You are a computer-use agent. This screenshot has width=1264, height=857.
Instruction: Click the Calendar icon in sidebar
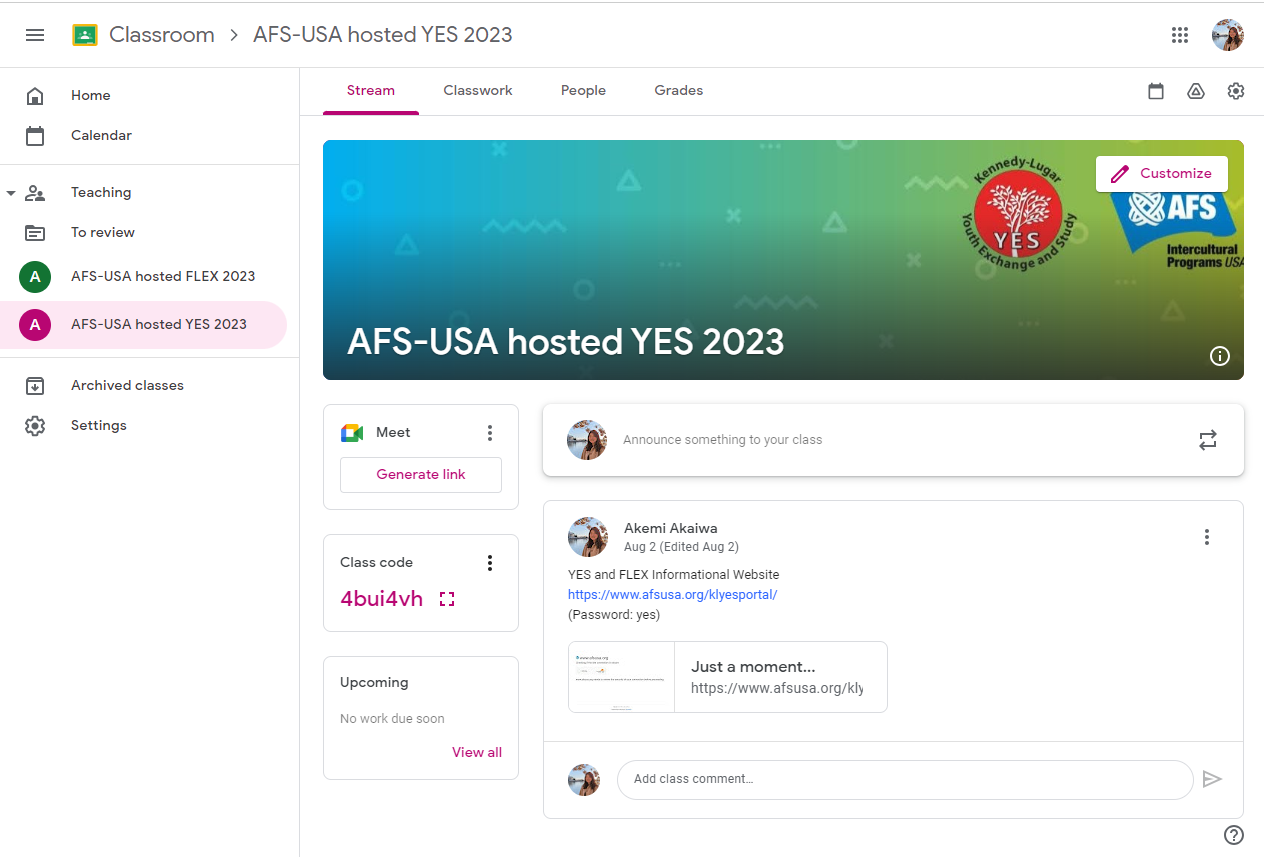35,136
